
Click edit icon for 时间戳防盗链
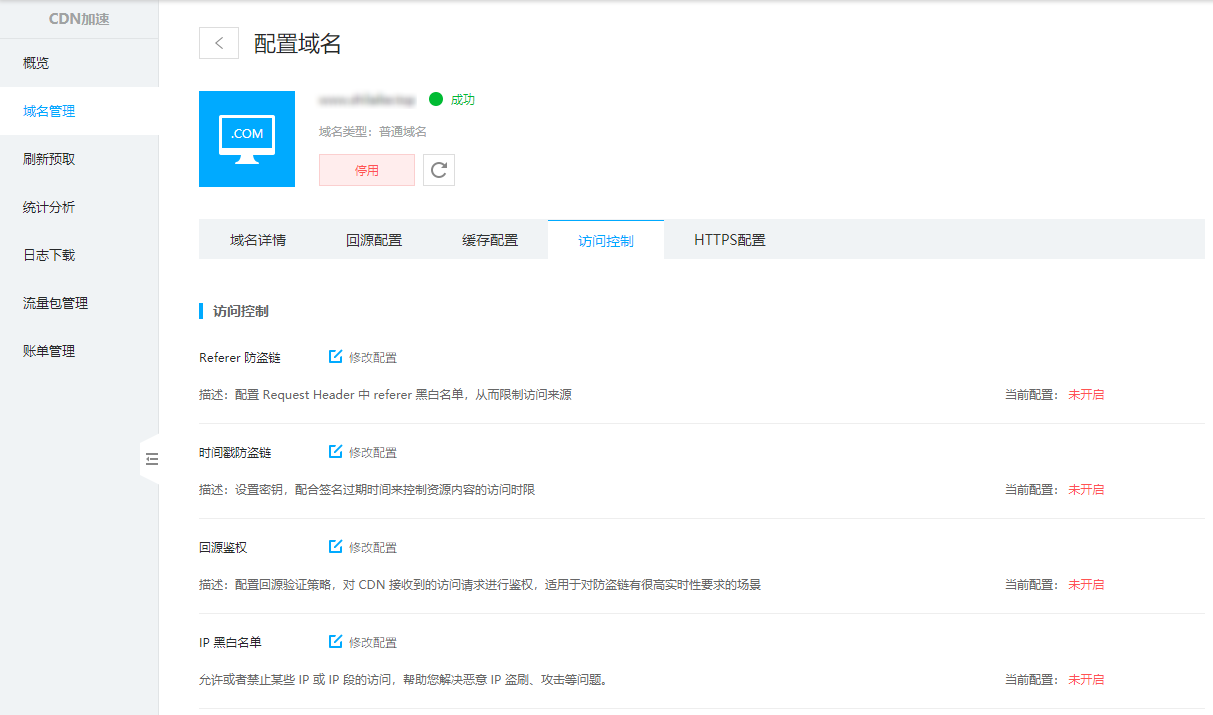pyautogui.click(x=336, y=452)
